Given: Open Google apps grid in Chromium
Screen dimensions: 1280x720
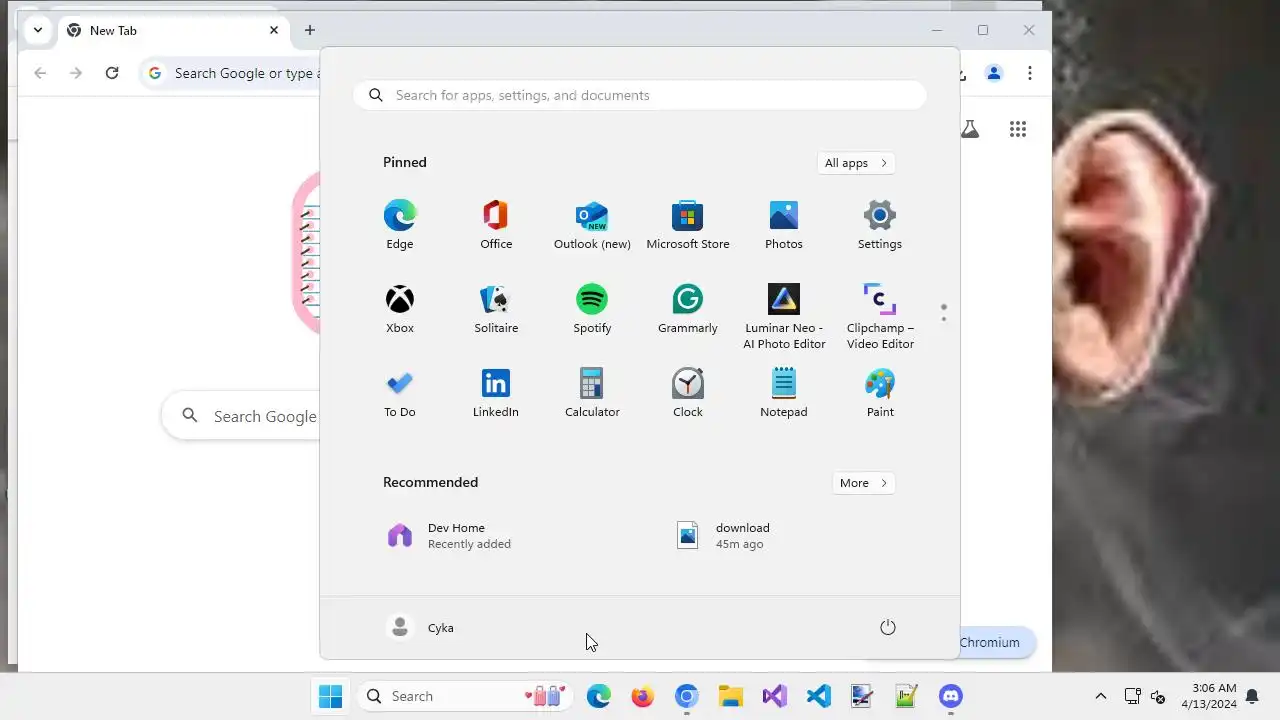Looking at the screenshot, I should 1018,129.
